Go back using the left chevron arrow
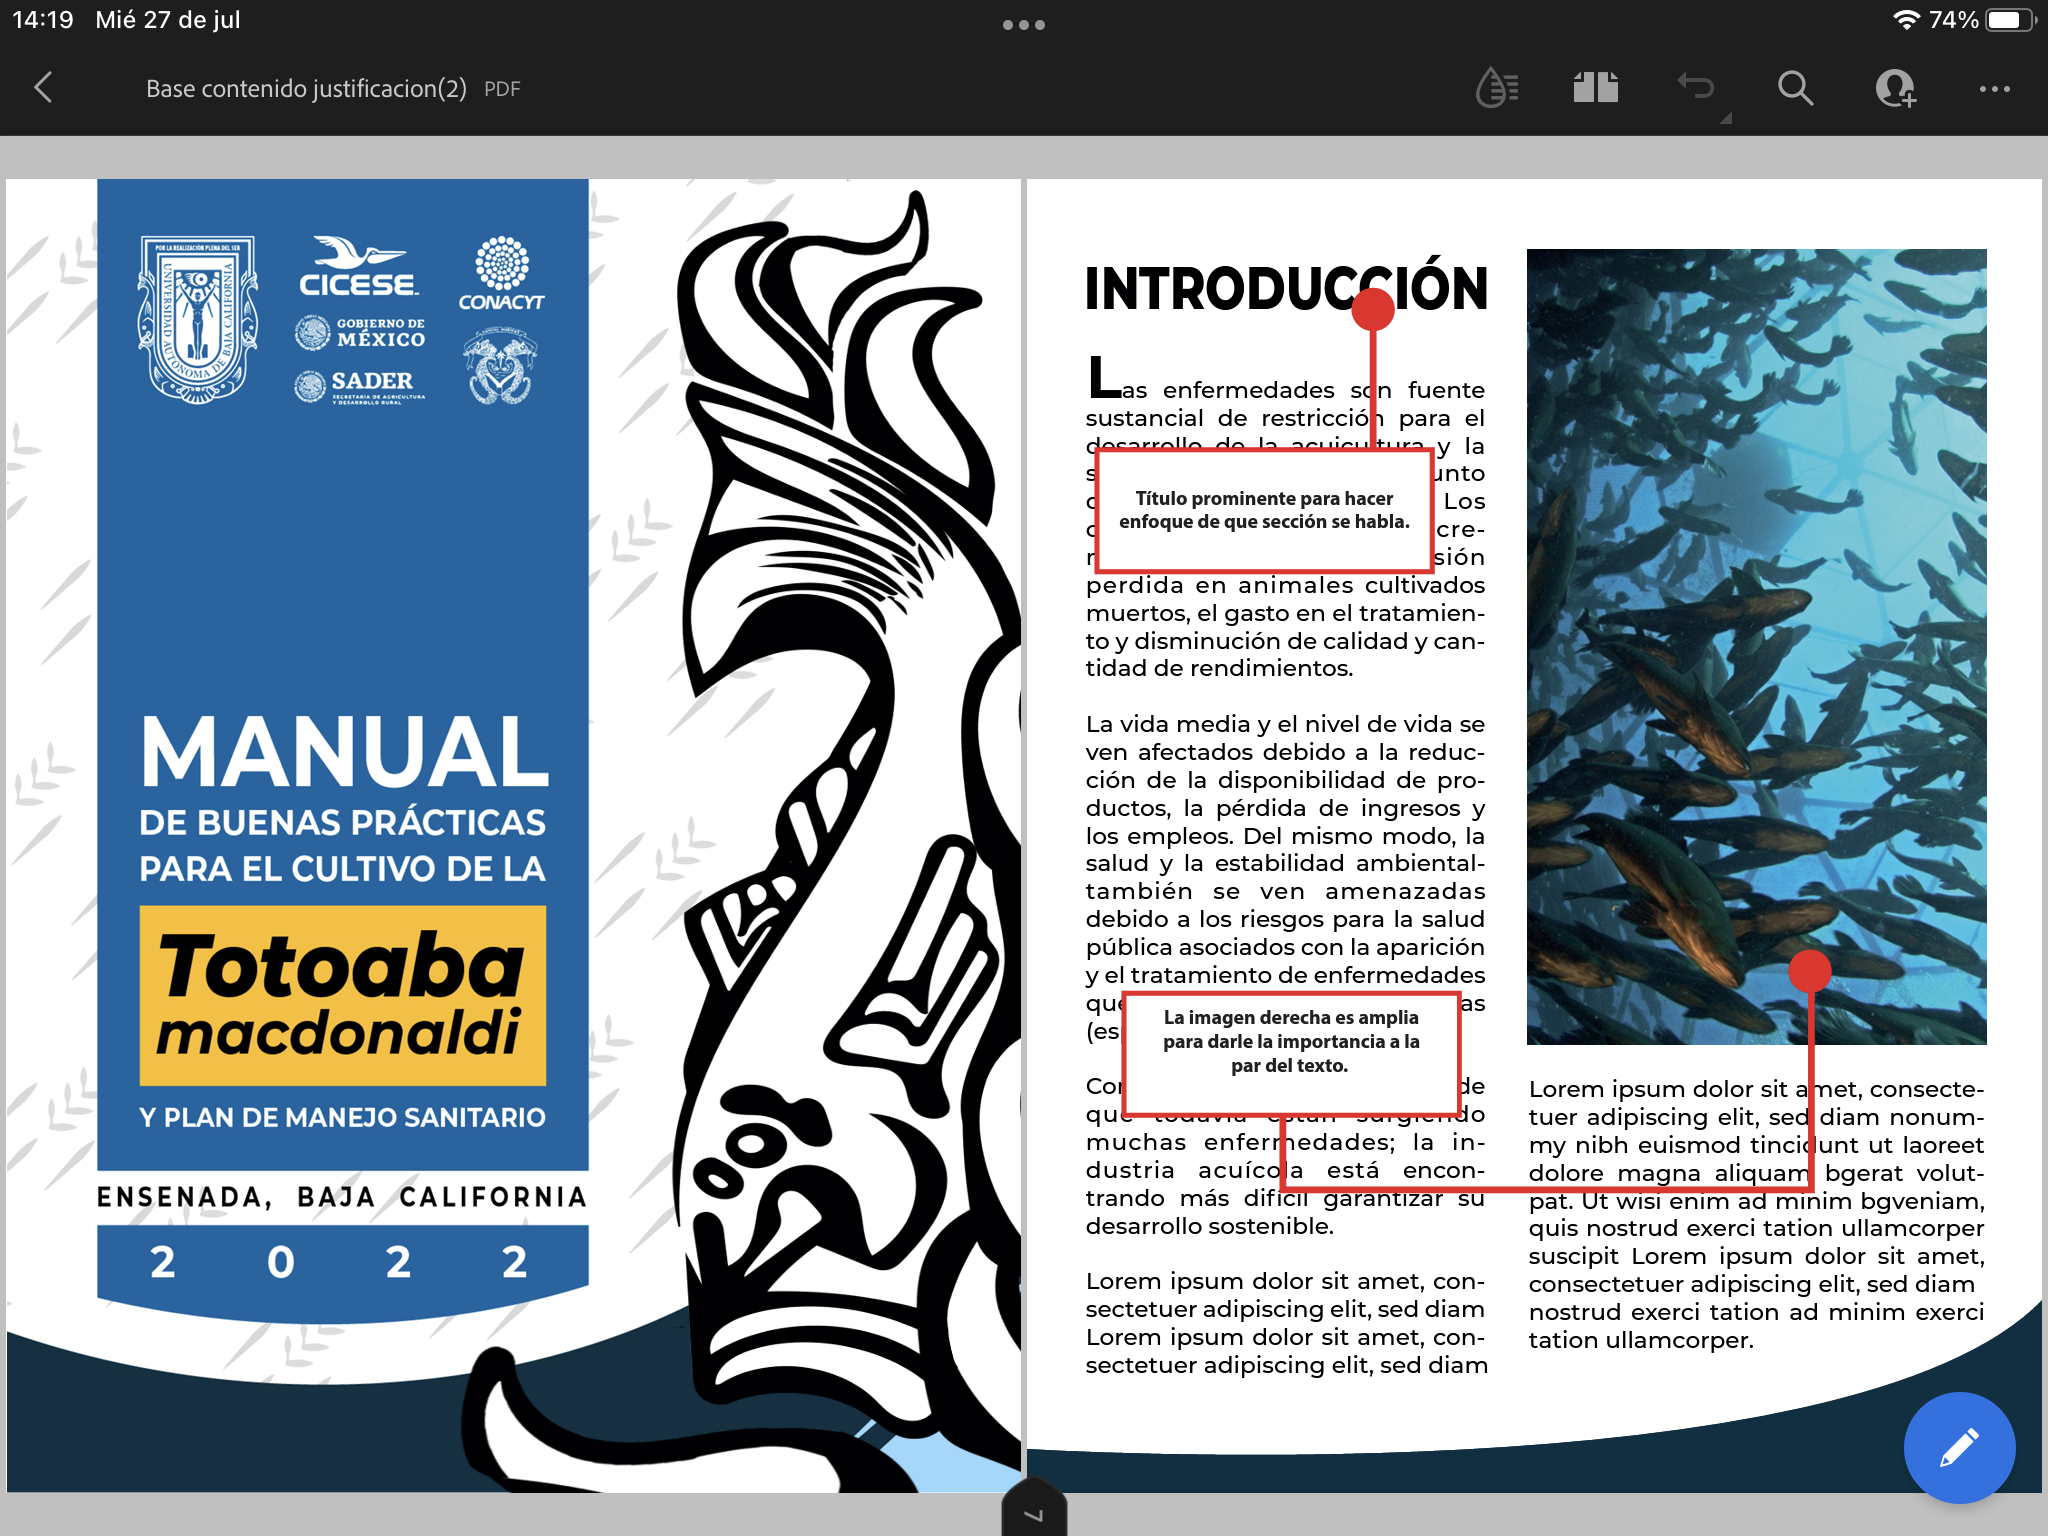This screenshot has width=2048, height=1536. tap(43, 88)
